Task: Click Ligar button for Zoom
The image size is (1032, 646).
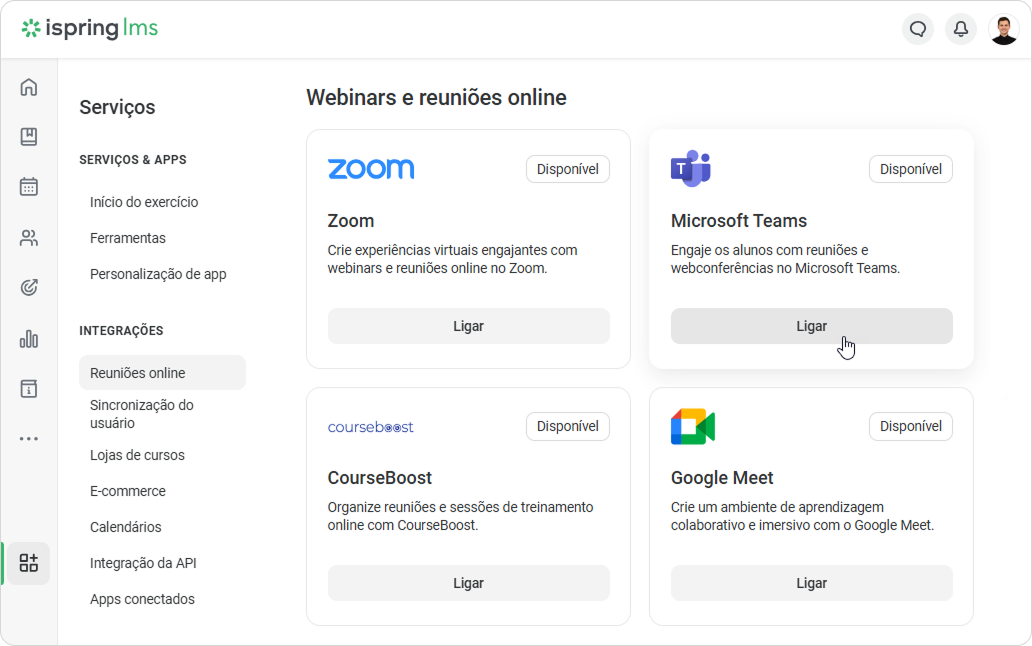Action: click(469, 326)
